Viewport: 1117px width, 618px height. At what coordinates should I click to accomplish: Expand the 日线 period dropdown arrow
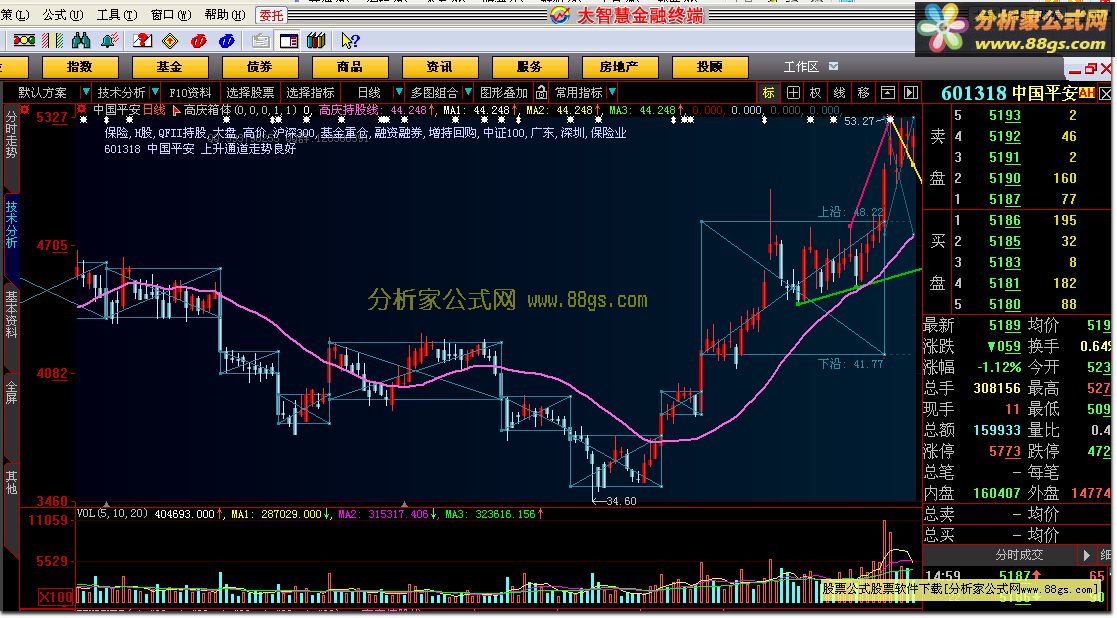399,93
